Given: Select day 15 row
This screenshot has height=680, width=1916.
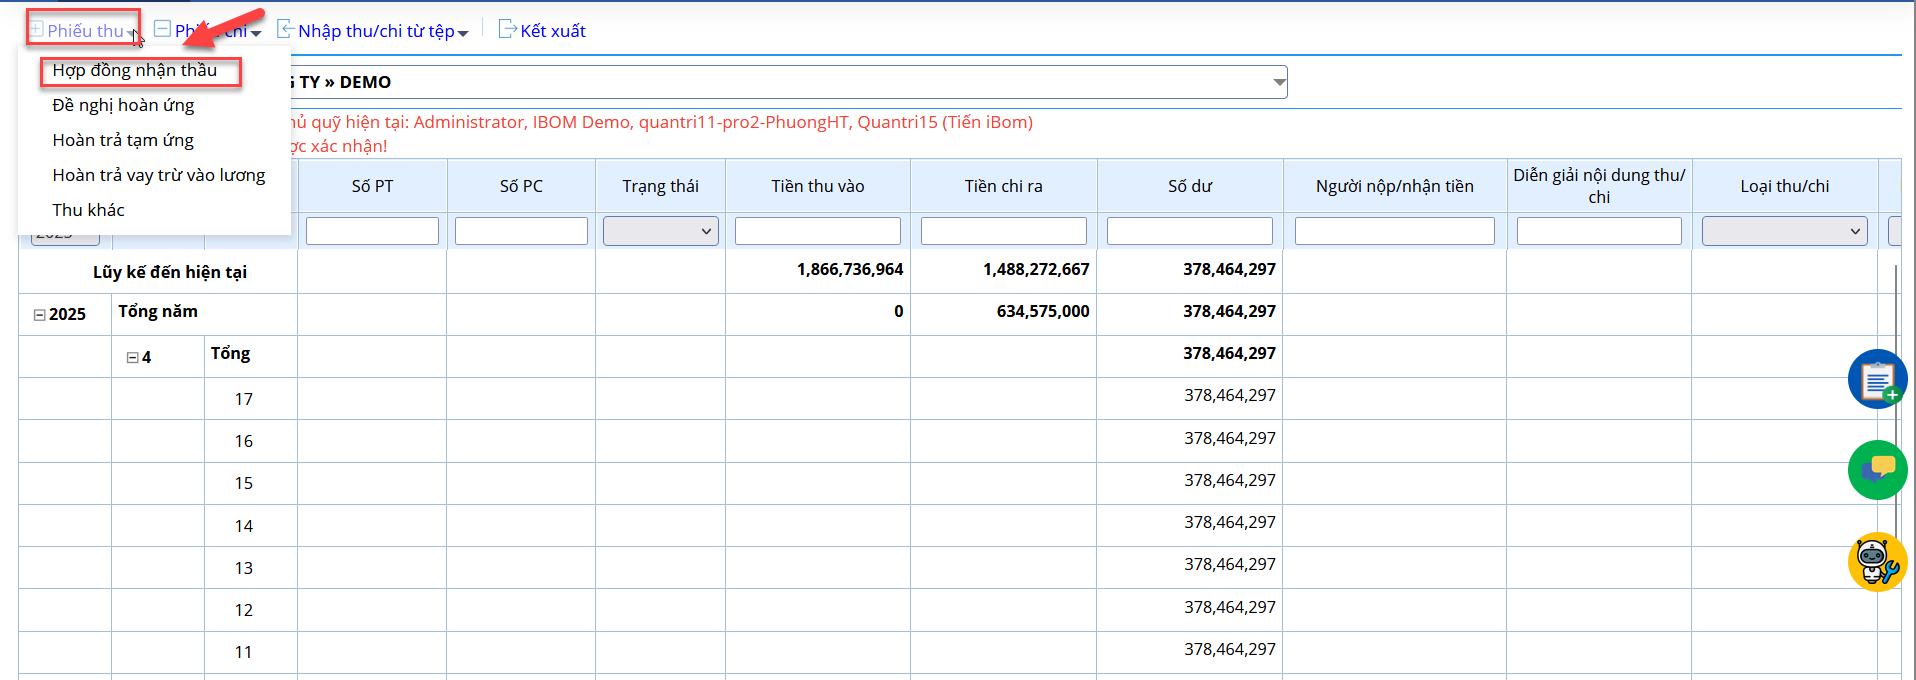Looking at the screenshot, I should [244, 483].
